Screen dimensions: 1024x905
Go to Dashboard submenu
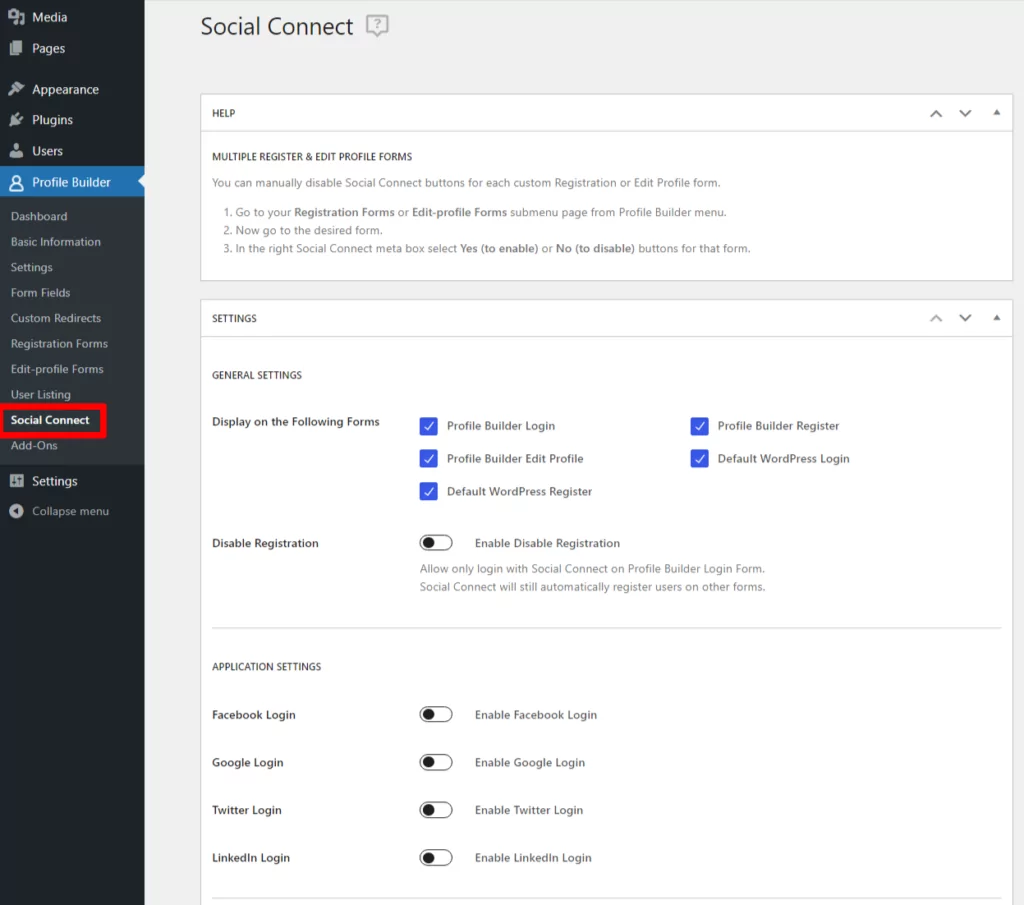click(x=39, y=216)
